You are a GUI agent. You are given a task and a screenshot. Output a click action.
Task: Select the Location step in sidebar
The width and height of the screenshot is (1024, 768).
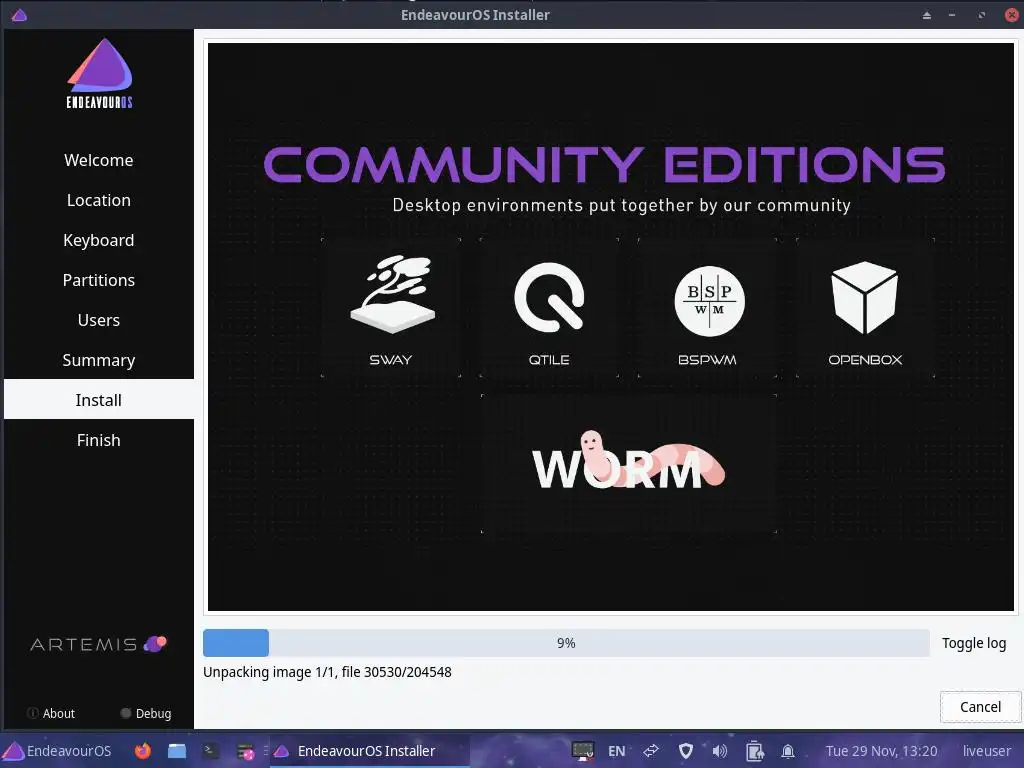(x=99, y=200)
